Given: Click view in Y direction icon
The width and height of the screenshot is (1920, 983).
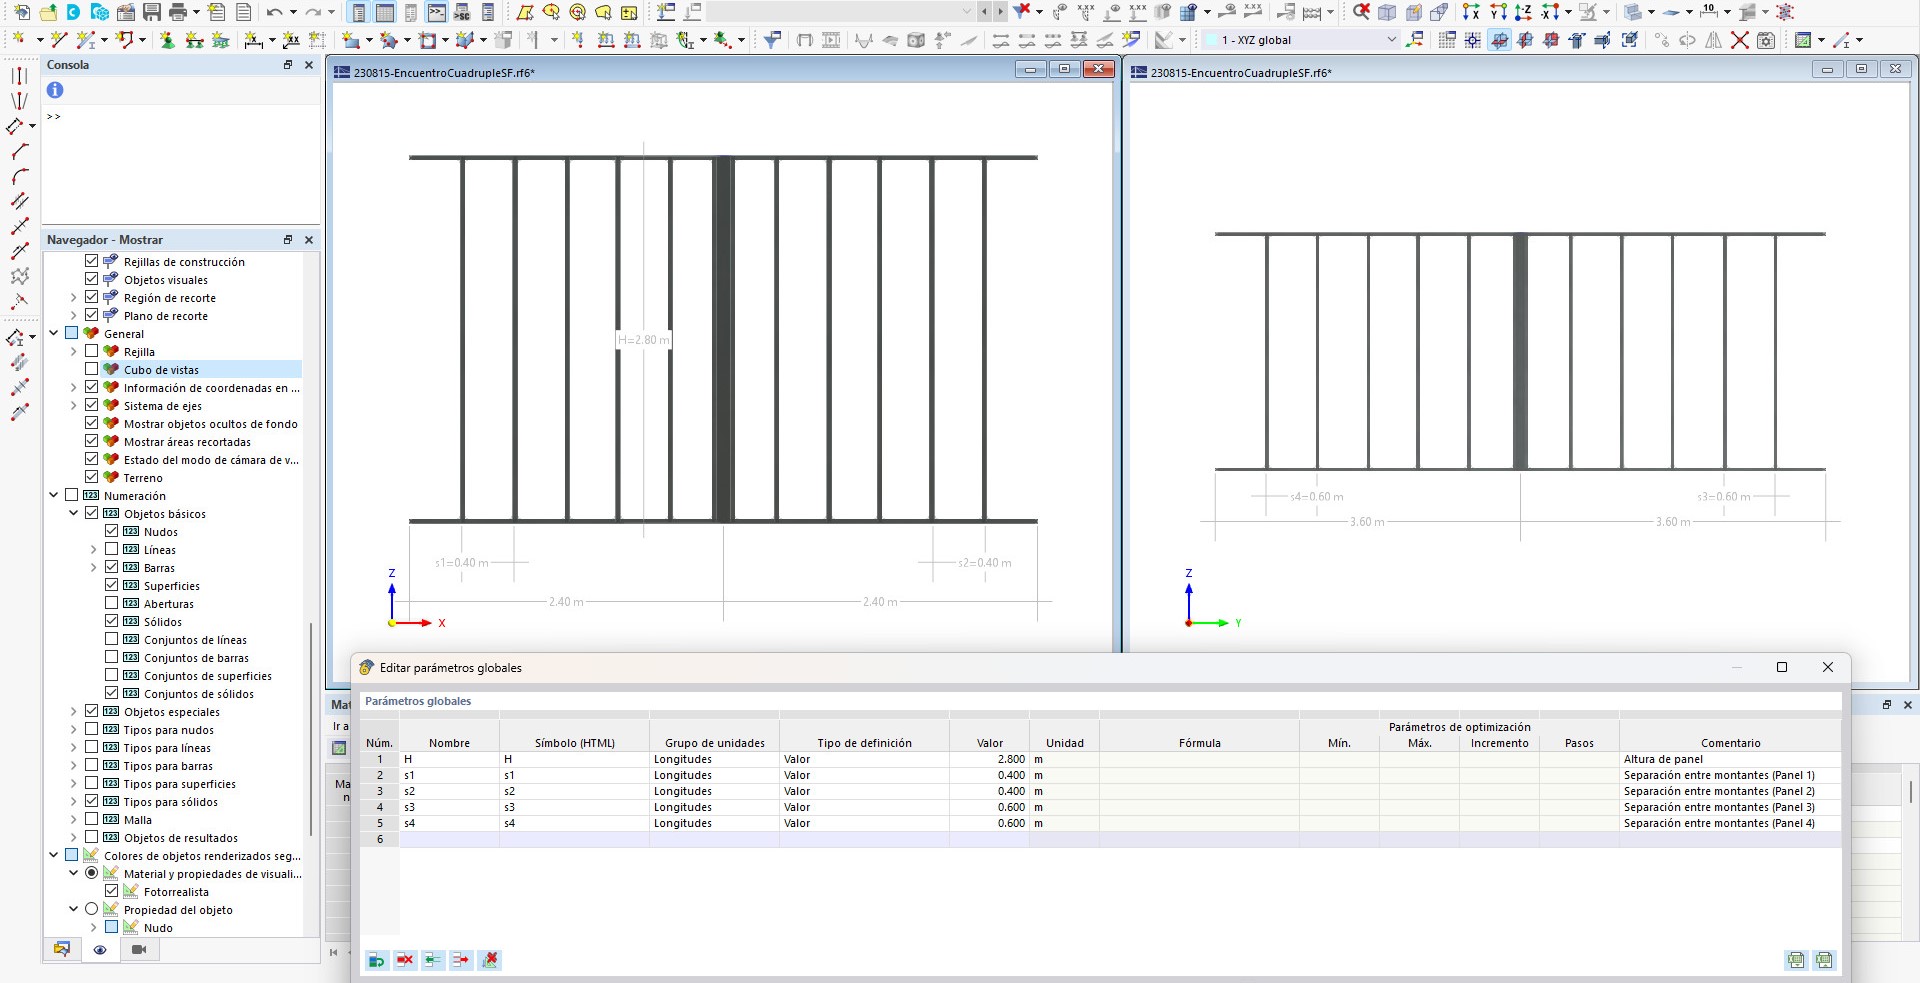Looking at the screenshot, I should tap(1497, 12).
